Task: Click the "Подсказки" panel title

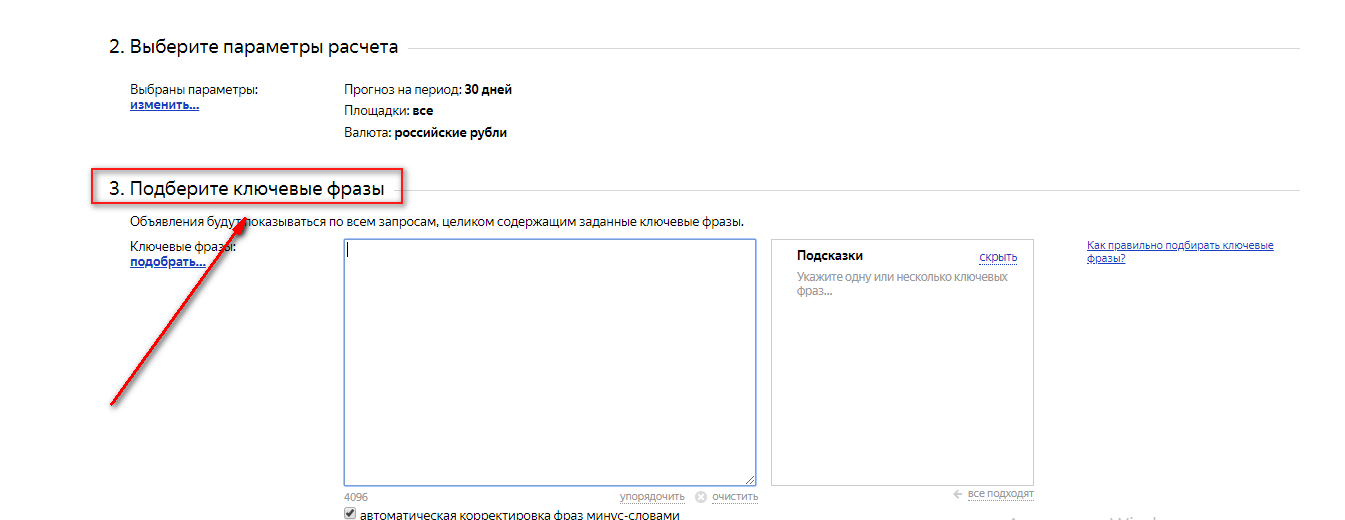Action: [829, 256]
